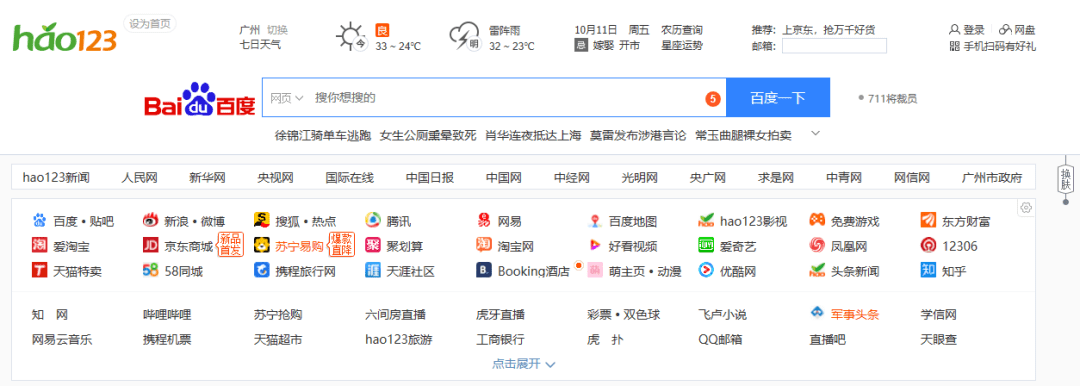Click the 知乎 icon
Image resolution: width=1080 pixels, height=386 pixels.
(x=928, y=270)
